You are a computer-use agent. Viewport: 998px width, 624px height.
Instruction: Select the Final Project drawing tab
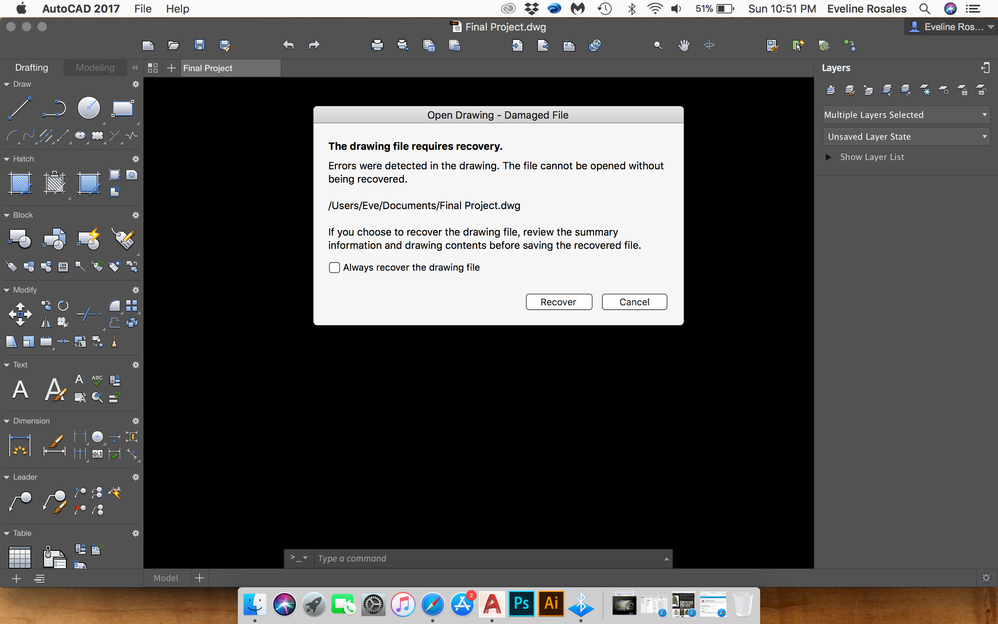(229, 68)
